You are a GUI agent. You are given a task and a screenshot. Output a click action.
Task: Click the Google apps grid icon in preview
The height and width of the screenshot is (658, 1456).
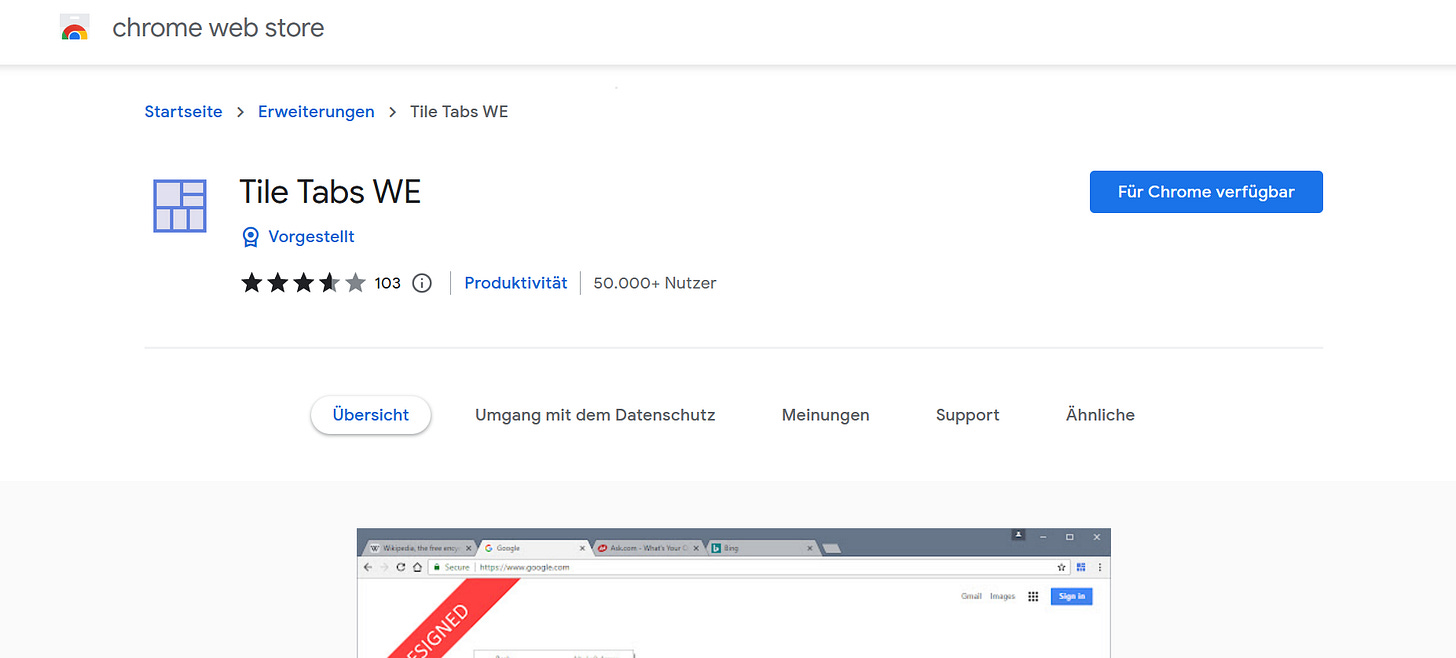[x=1033, y=596]
